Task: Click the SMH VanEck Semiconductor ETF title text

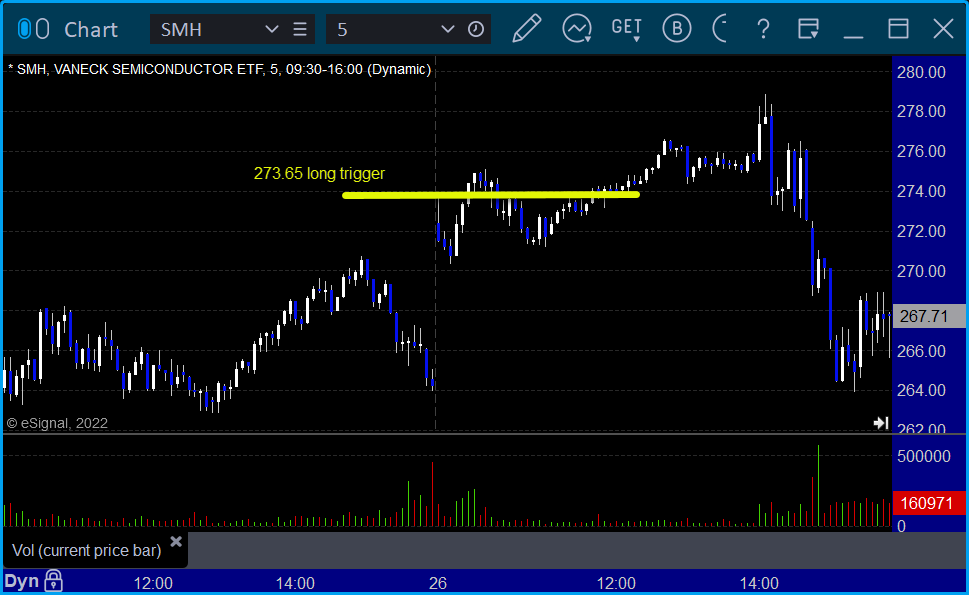Action: pos(219,69)
